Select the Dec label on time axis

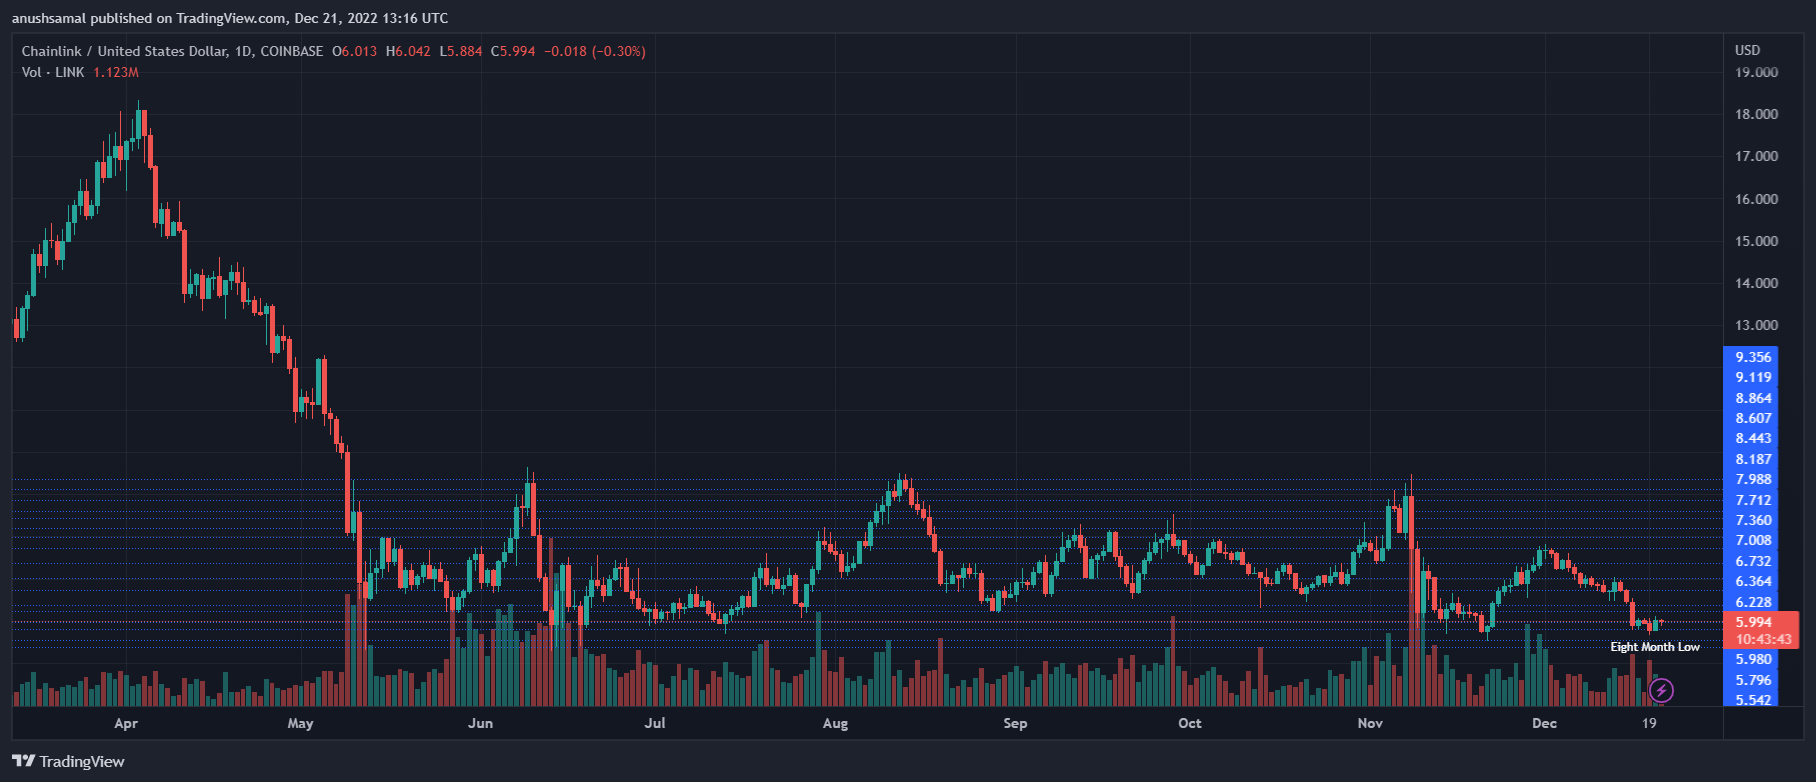(x=1544, y=723)
